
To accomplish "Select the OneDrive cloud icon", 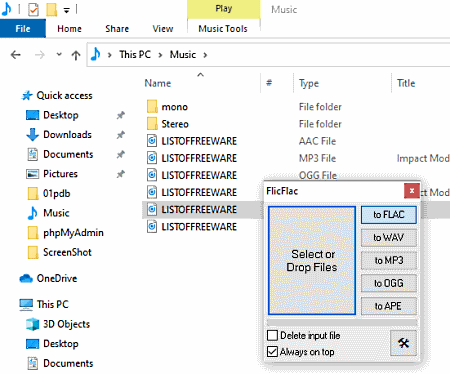I will tap(26, 278).
